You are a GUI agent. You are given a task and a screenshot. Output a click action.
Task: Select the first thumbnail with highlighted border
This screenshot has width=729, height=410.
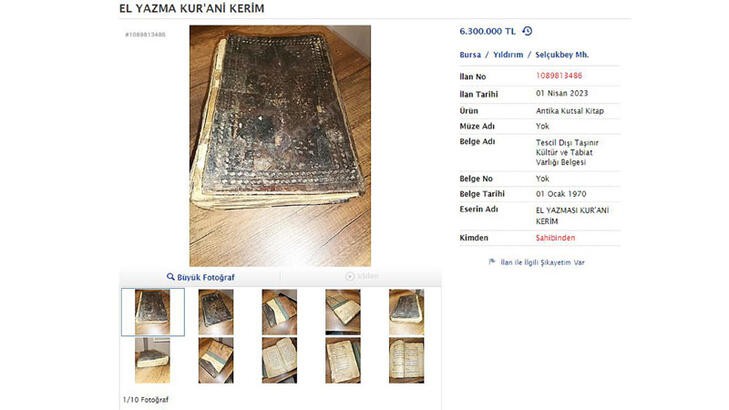tap(152, 312)
